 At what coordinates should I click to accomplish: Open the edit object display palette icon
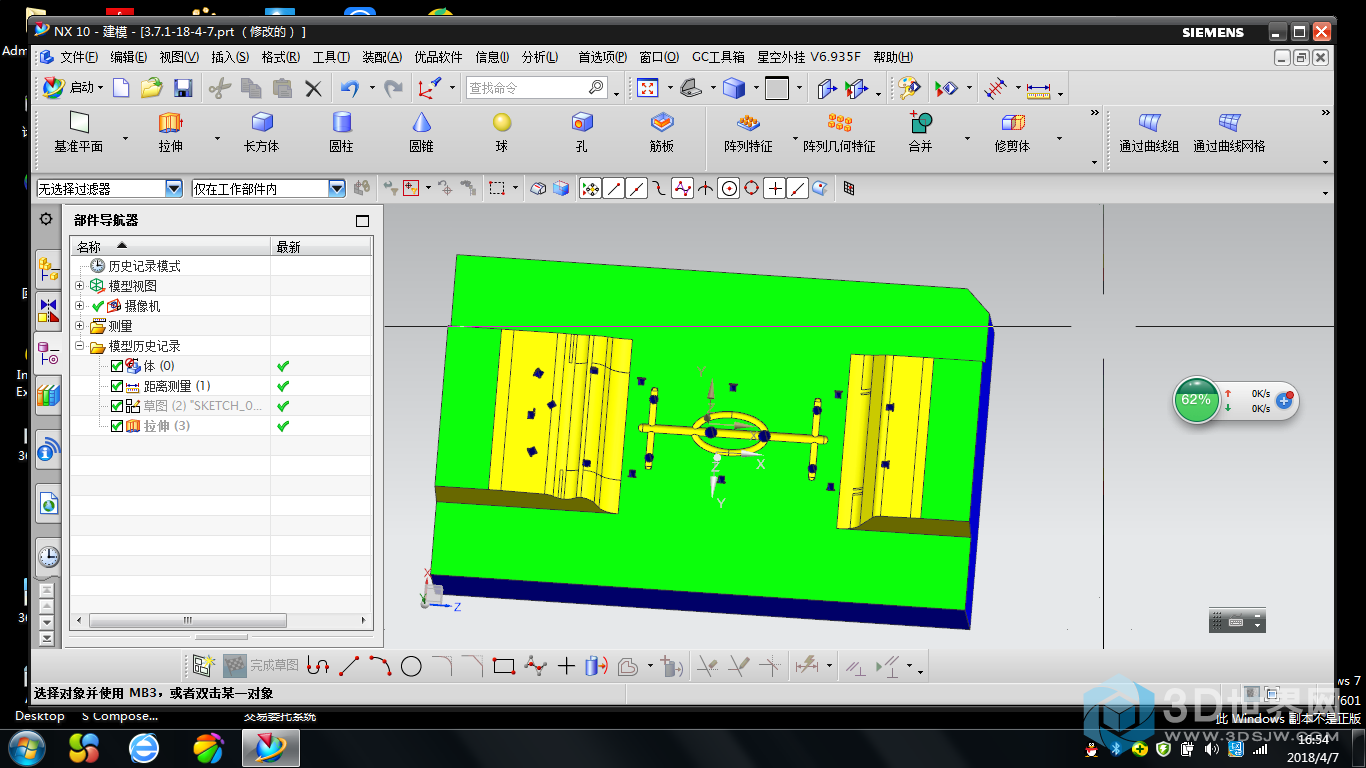tap(908, 88)
